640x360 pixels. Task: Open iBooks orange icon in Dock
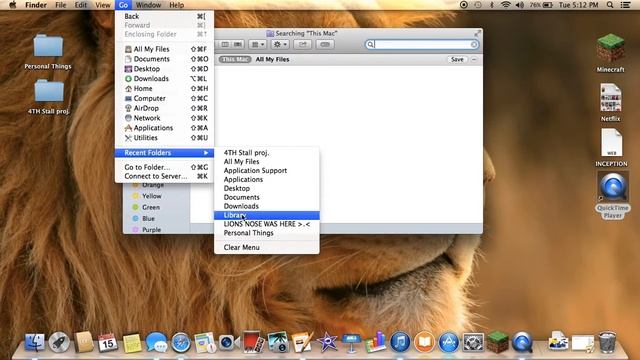pyautogui.click(x=424, y=342)
